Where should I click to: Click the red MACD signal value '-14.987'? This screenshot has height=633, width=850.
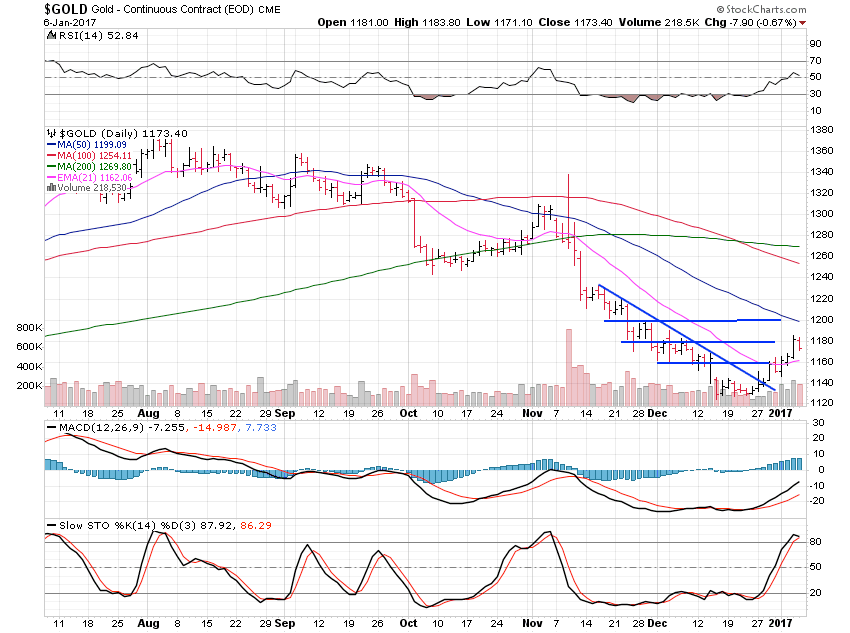216,428
